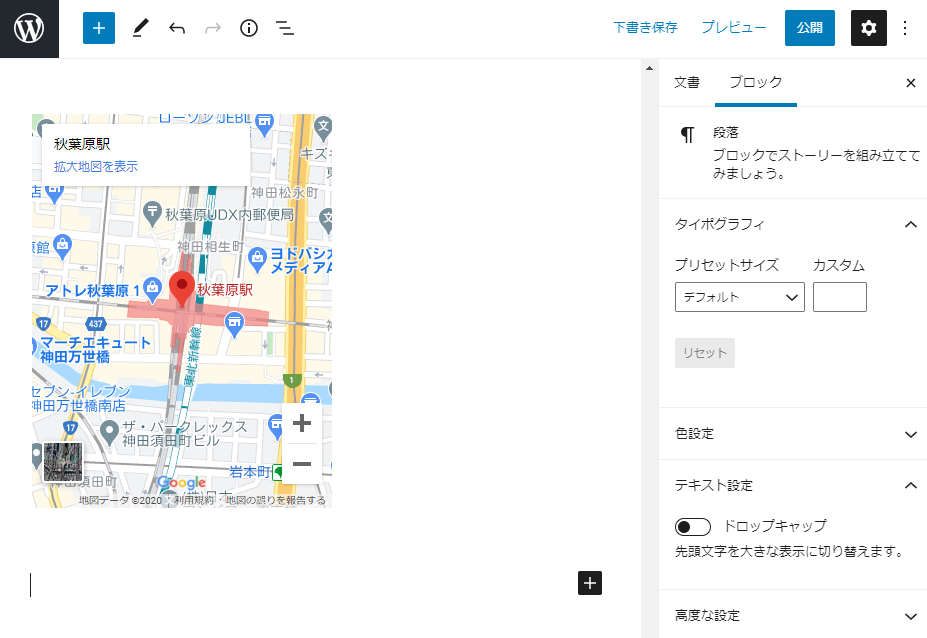Publish the post with 公開
The width and height of the screenshot is (927, 638).
pyautogui.click(x=809, y=28)
